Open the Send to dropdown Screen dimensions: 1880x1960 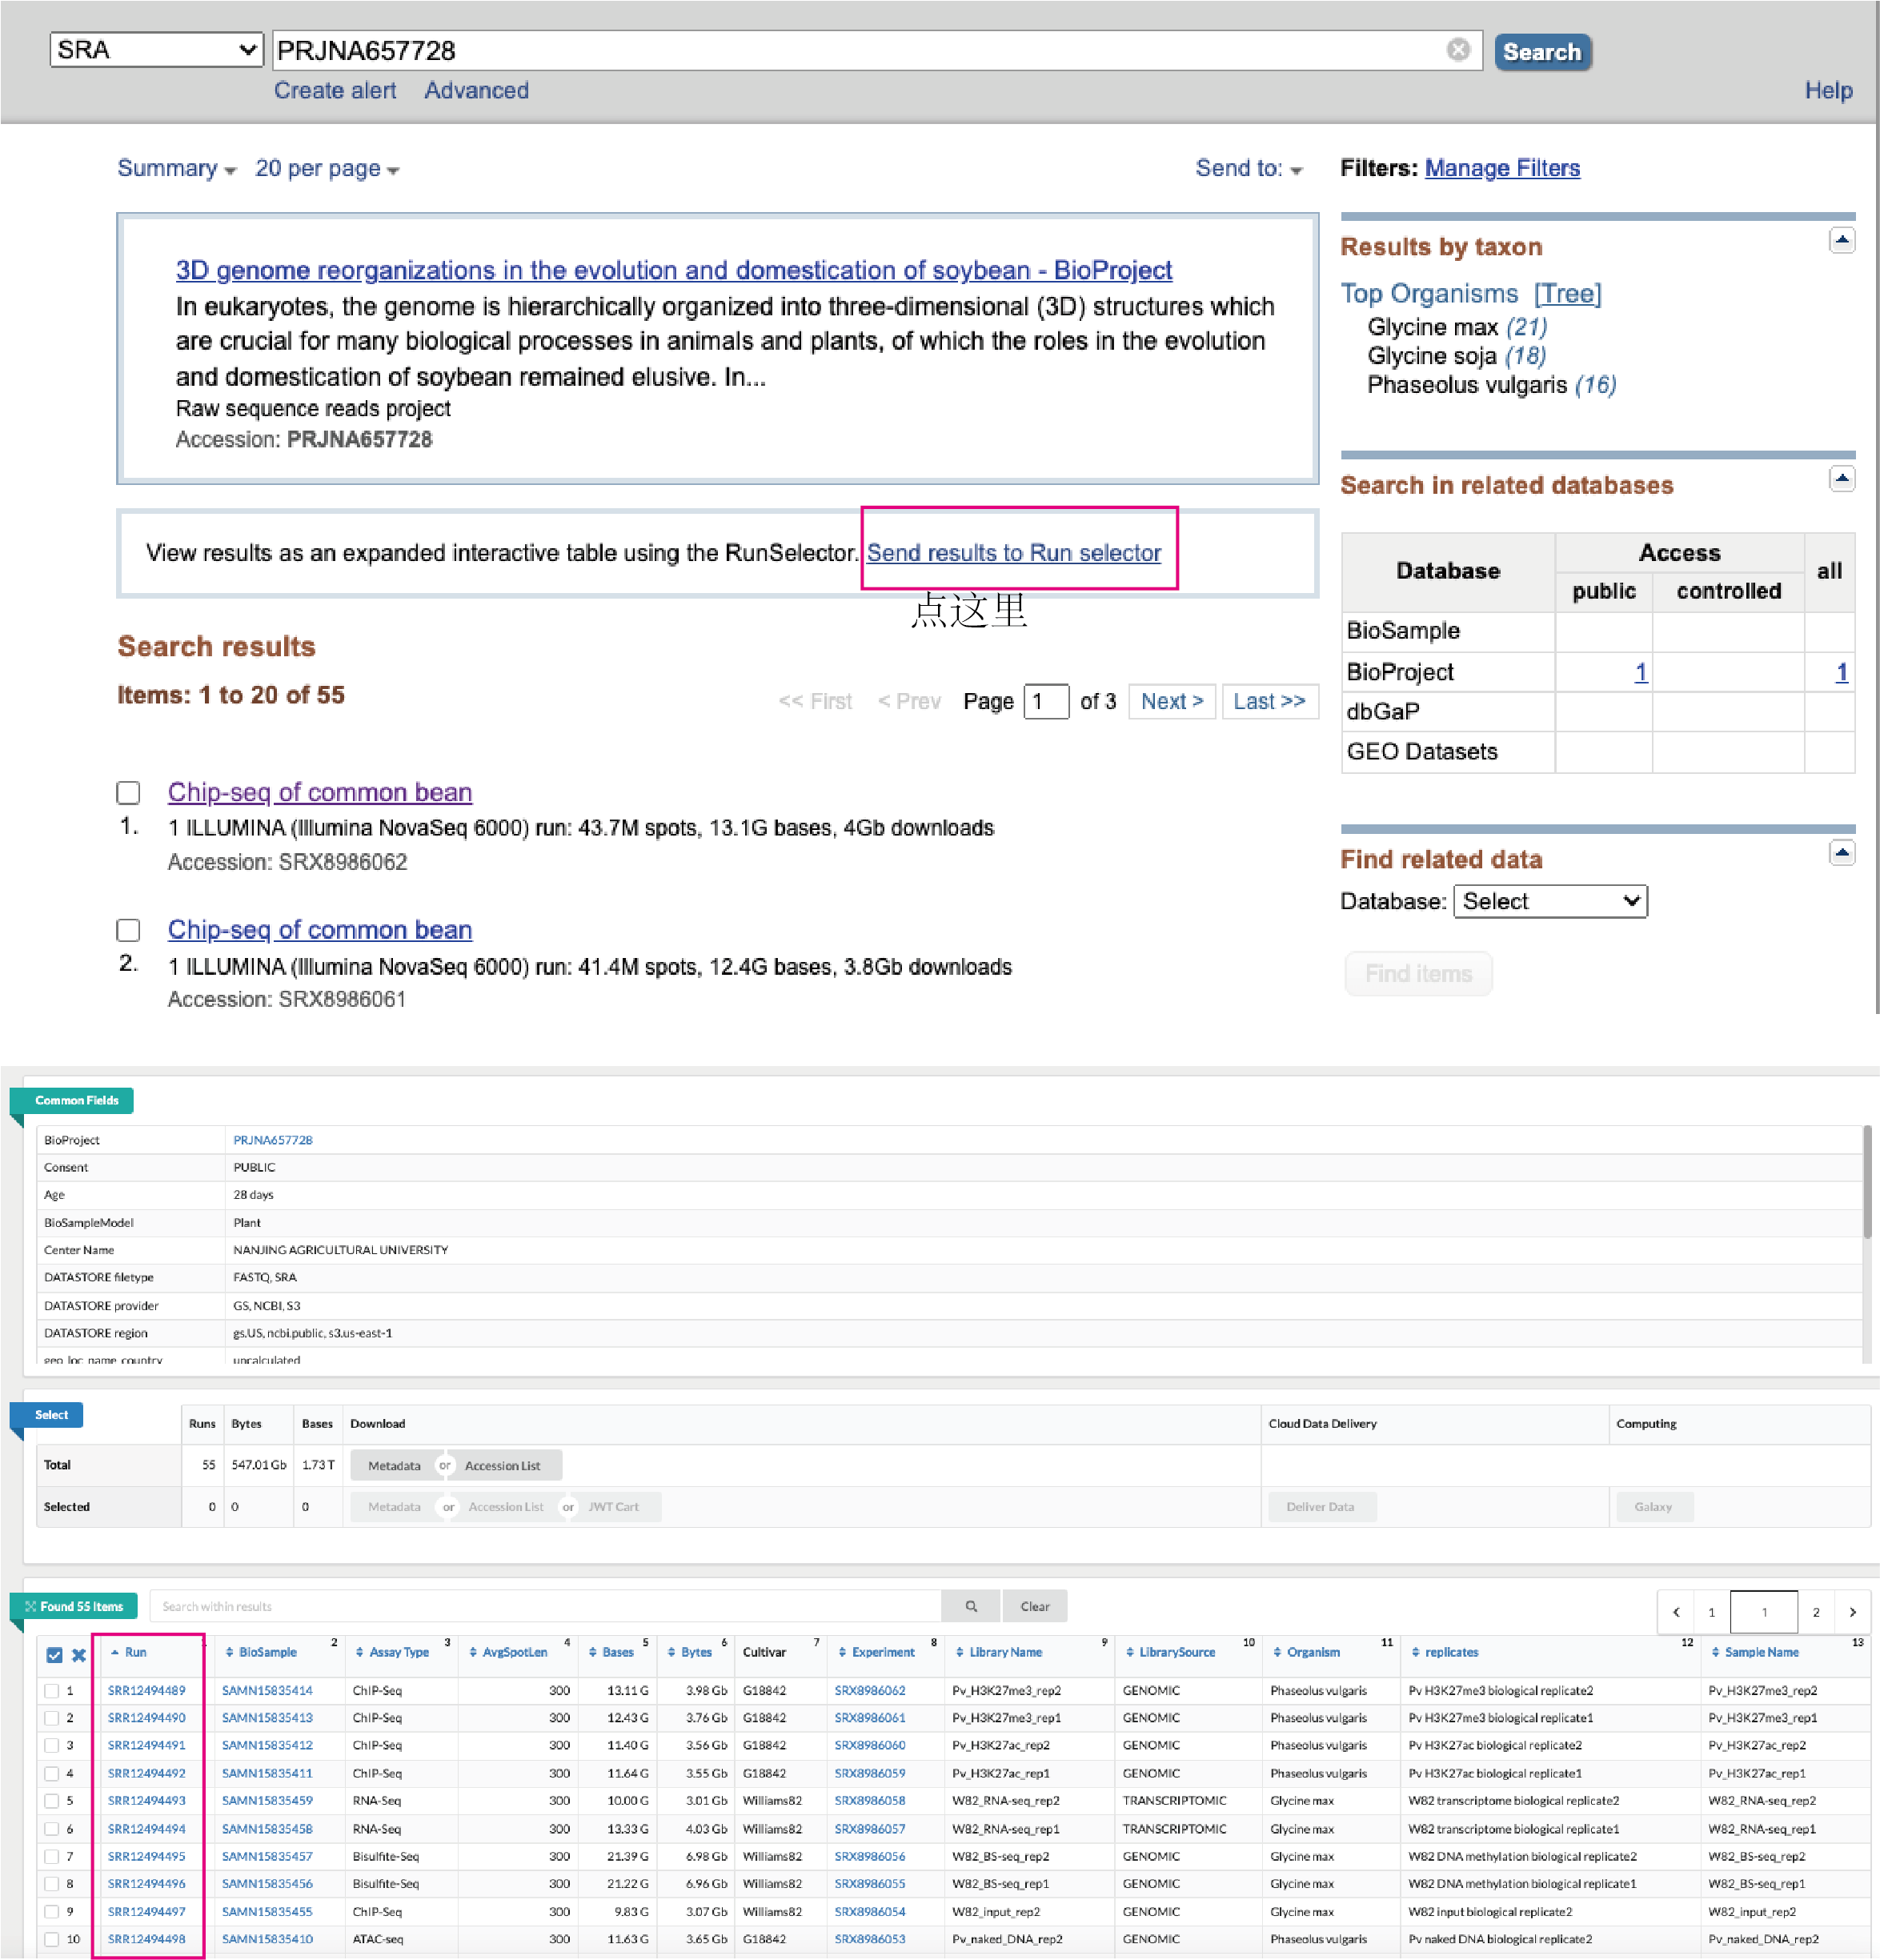click(1249, 168)
